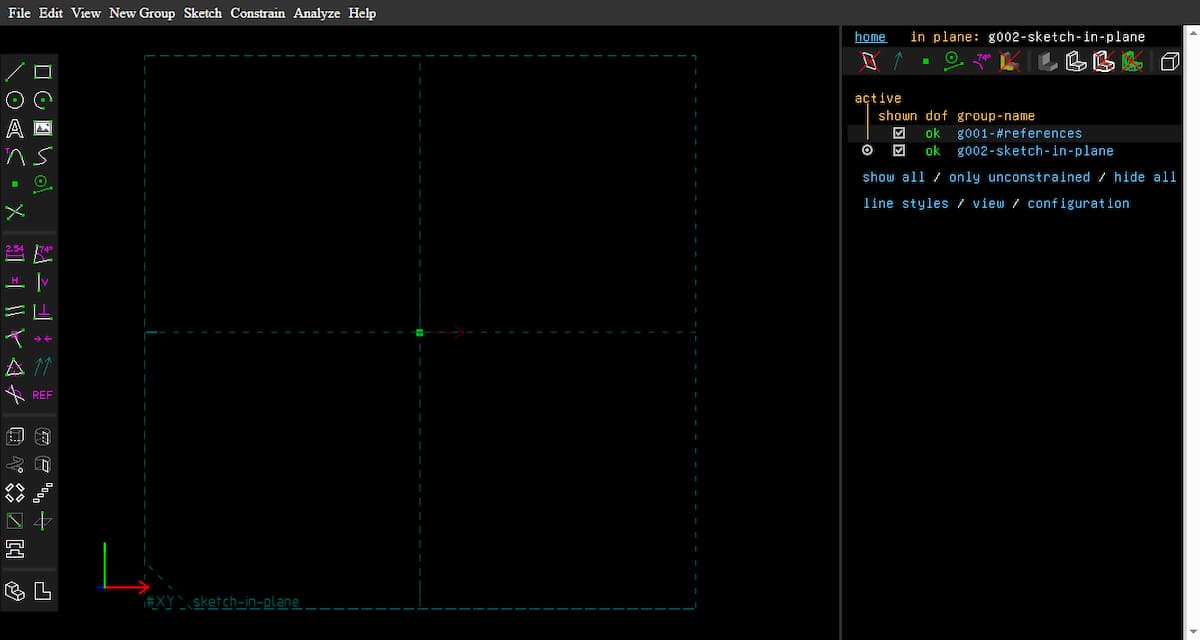Toggle shaded model visibility icon
Image resolution: width=1200 pixels, height=640 pixels.
point(1048,62)
